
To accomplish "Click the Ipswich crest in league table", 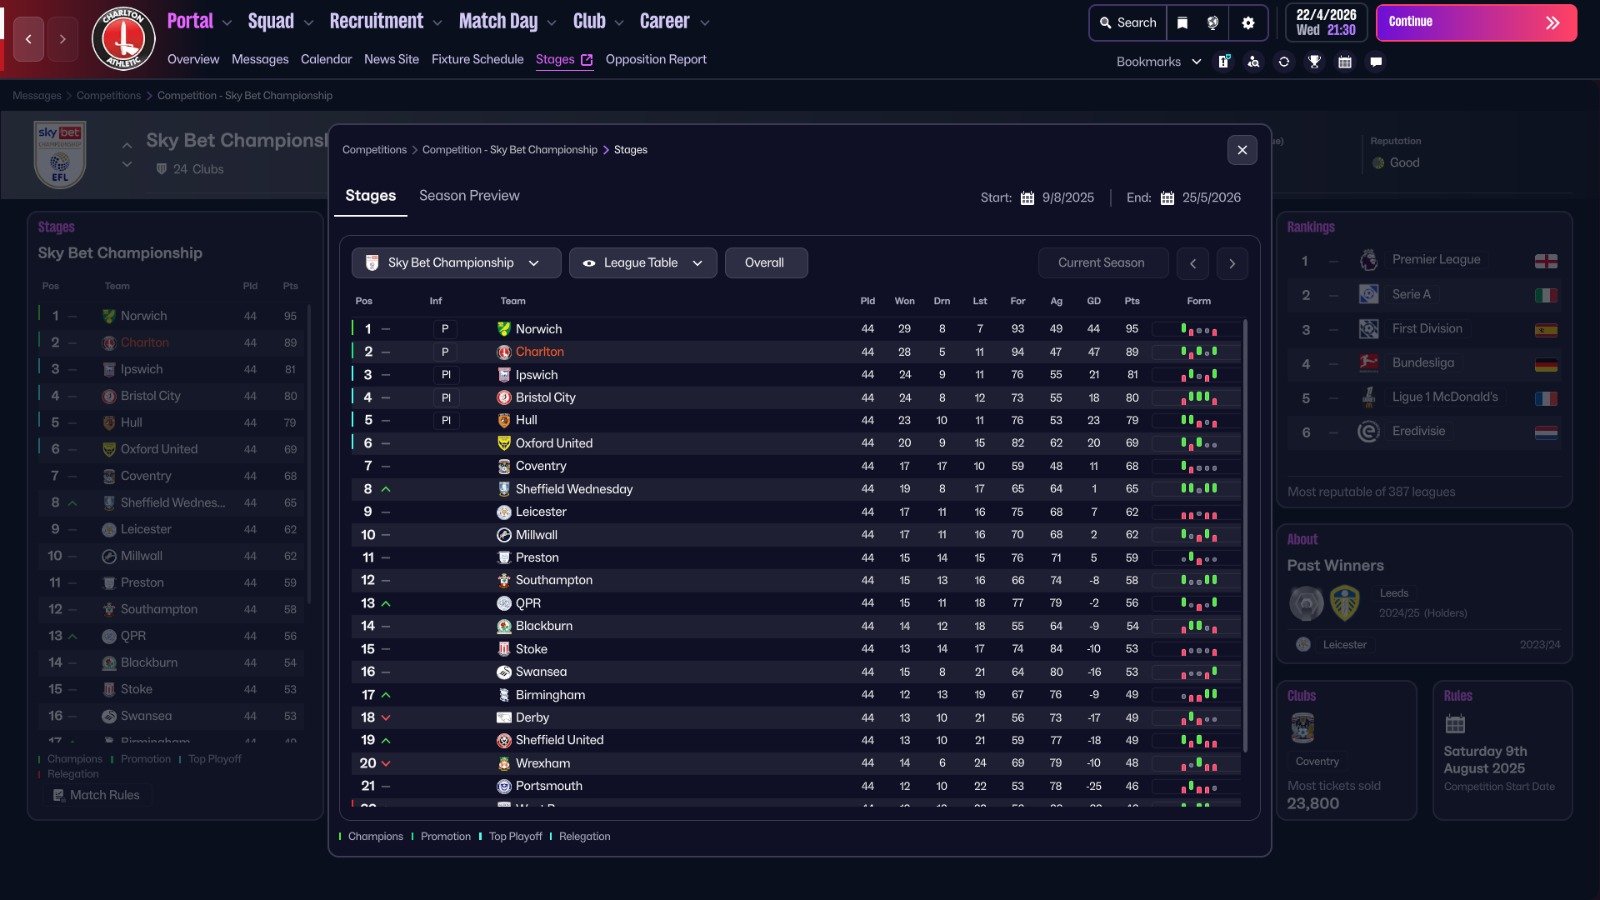I will [504, 375].
